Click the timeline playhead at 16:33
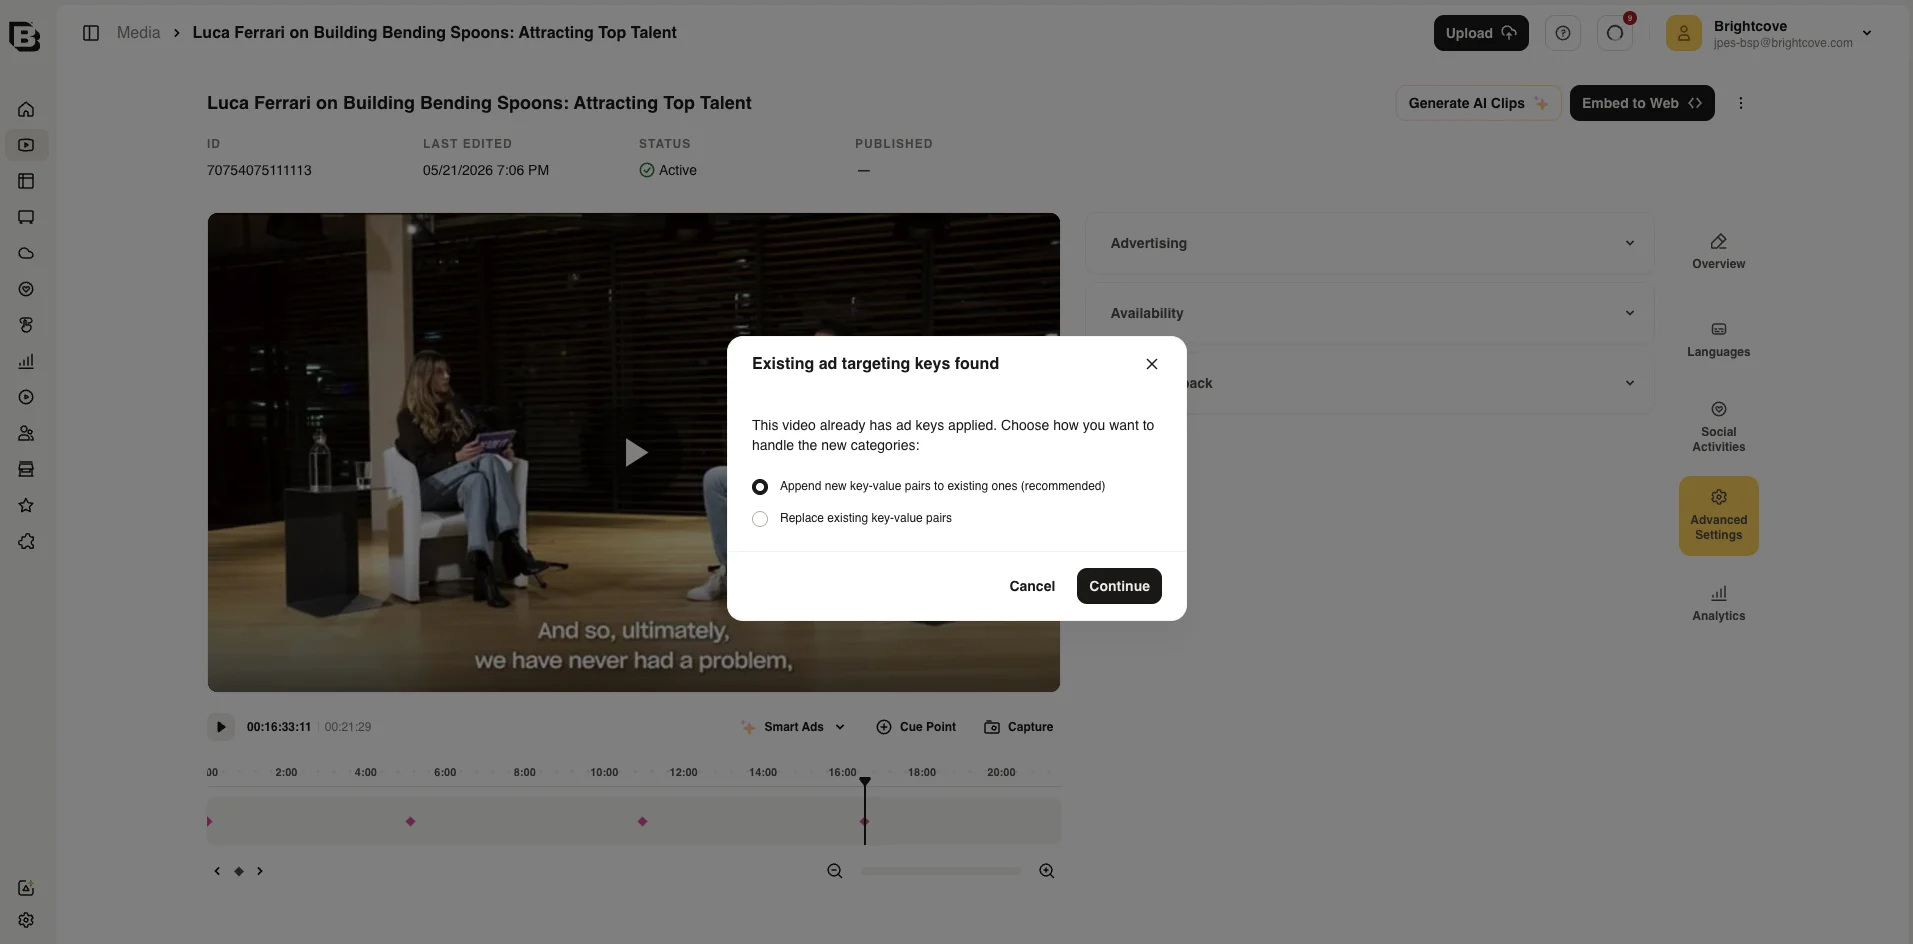This screenshot has width=1913, height=944. [865, 811]
